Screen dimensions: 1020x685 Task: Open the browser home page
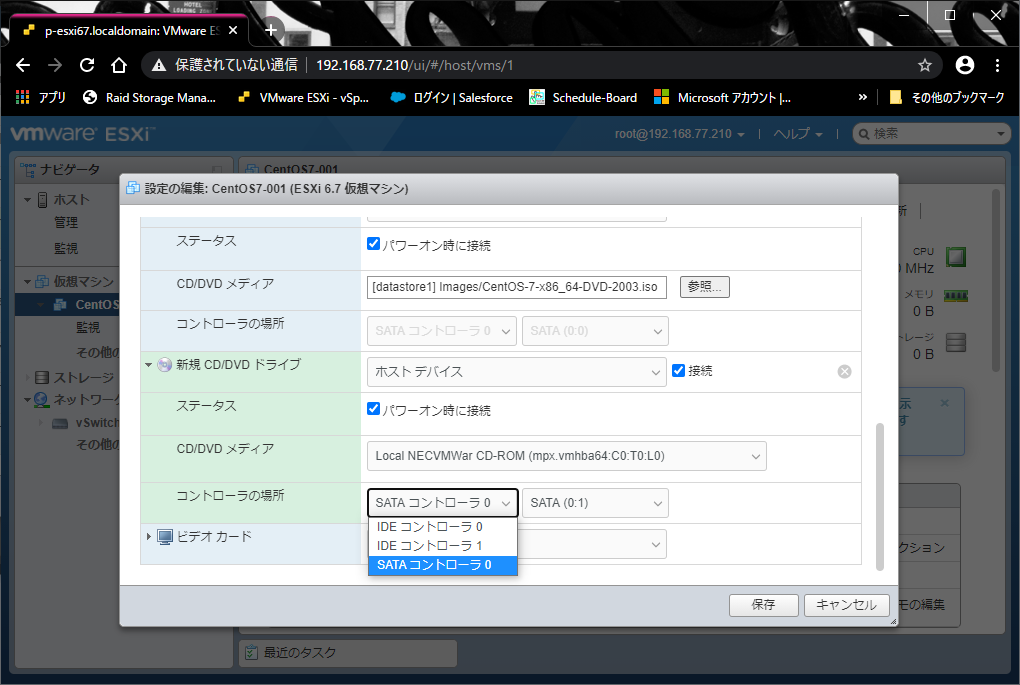coord(118,65)
